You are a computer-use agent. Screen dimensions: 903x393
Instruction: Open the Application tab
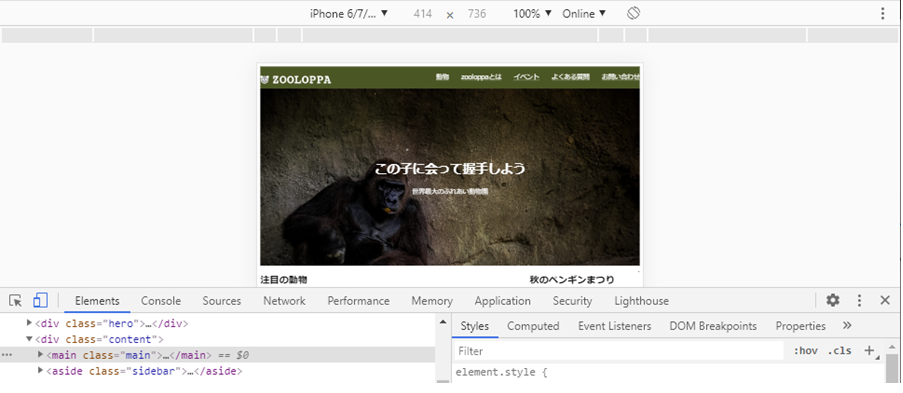(503, 301)
